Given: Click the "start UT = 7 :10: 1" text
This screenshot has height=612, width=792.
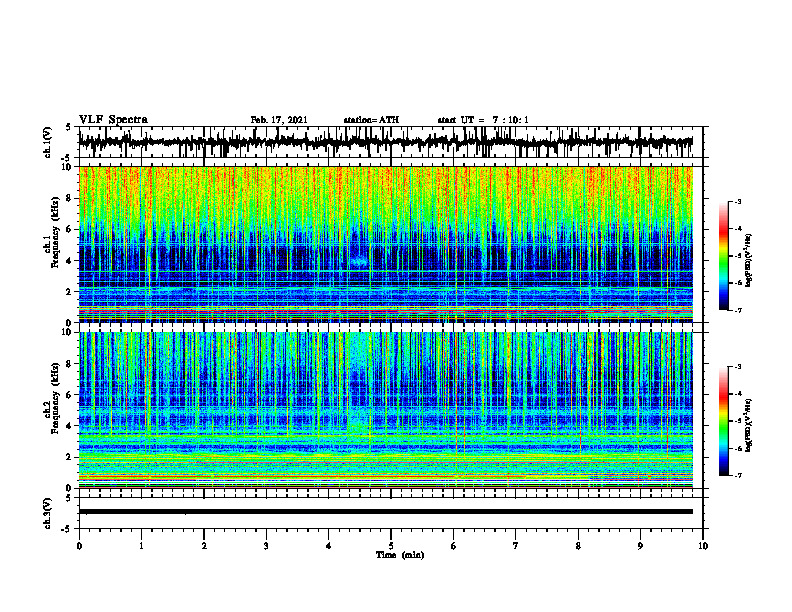Looking at the screenshot, I should (483, 120).
